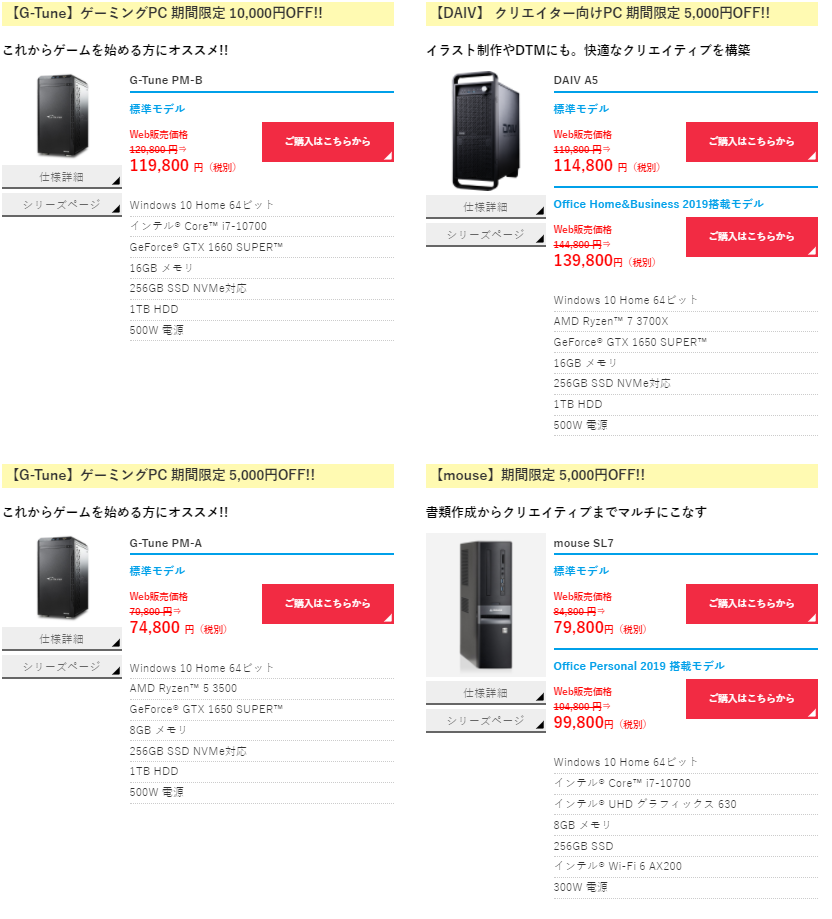
Task: Click the G-Tune PM-A tower PC image
Action: coord(62,578)
